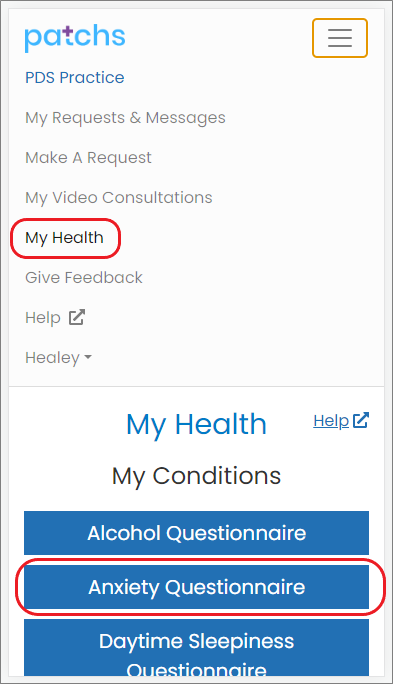The width and height of the screenshot is (393, 684).
Task: Click the patchs logo
Action: pos(75,38)
